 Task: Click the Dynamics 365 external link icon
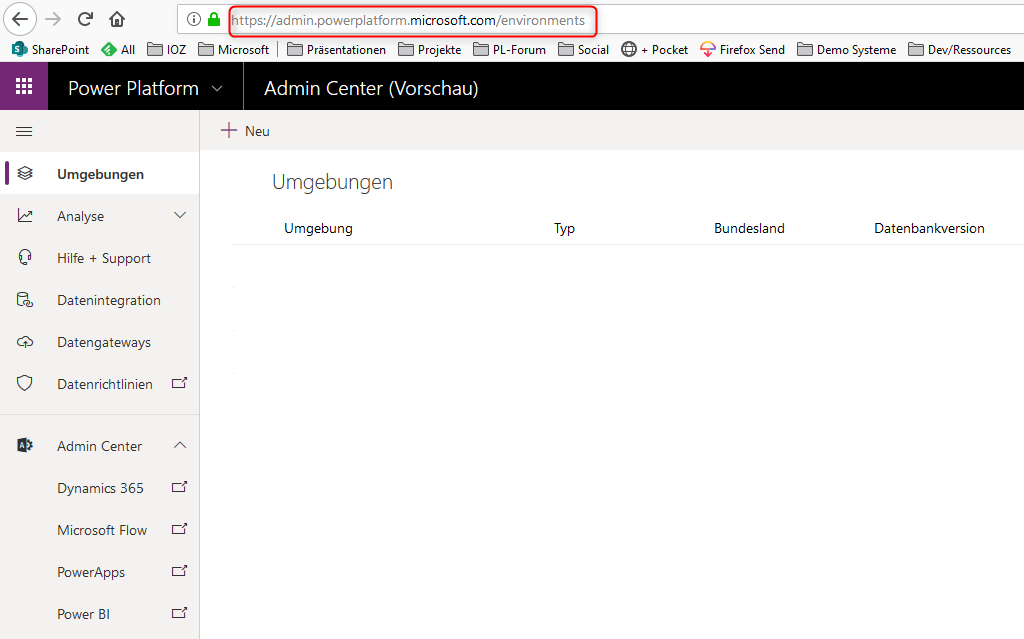coord(180,487)
